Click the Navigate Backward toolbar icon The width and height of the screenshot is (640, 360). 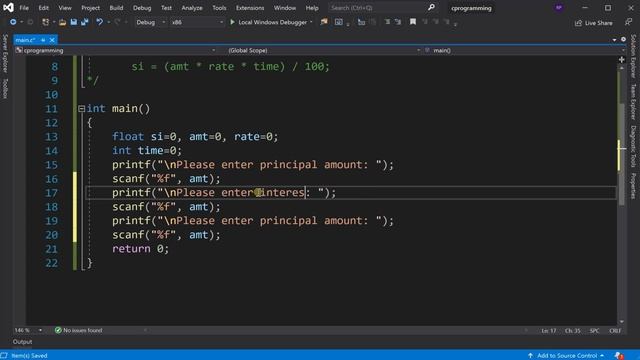[x=13, y=22]
